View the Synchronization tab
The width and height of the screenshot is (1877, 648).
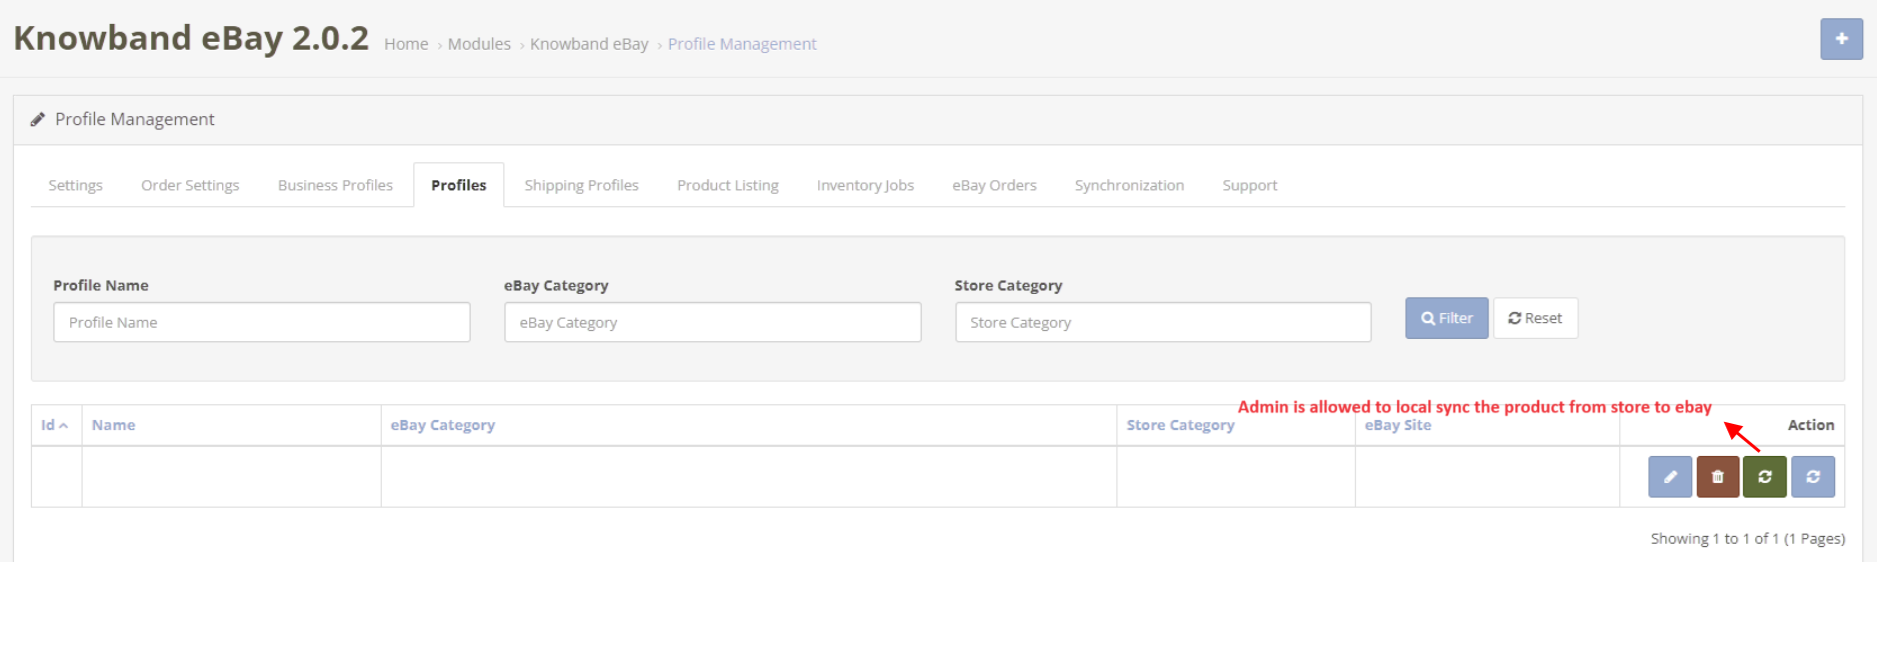pyautogui.click(x=1129, y=185)
